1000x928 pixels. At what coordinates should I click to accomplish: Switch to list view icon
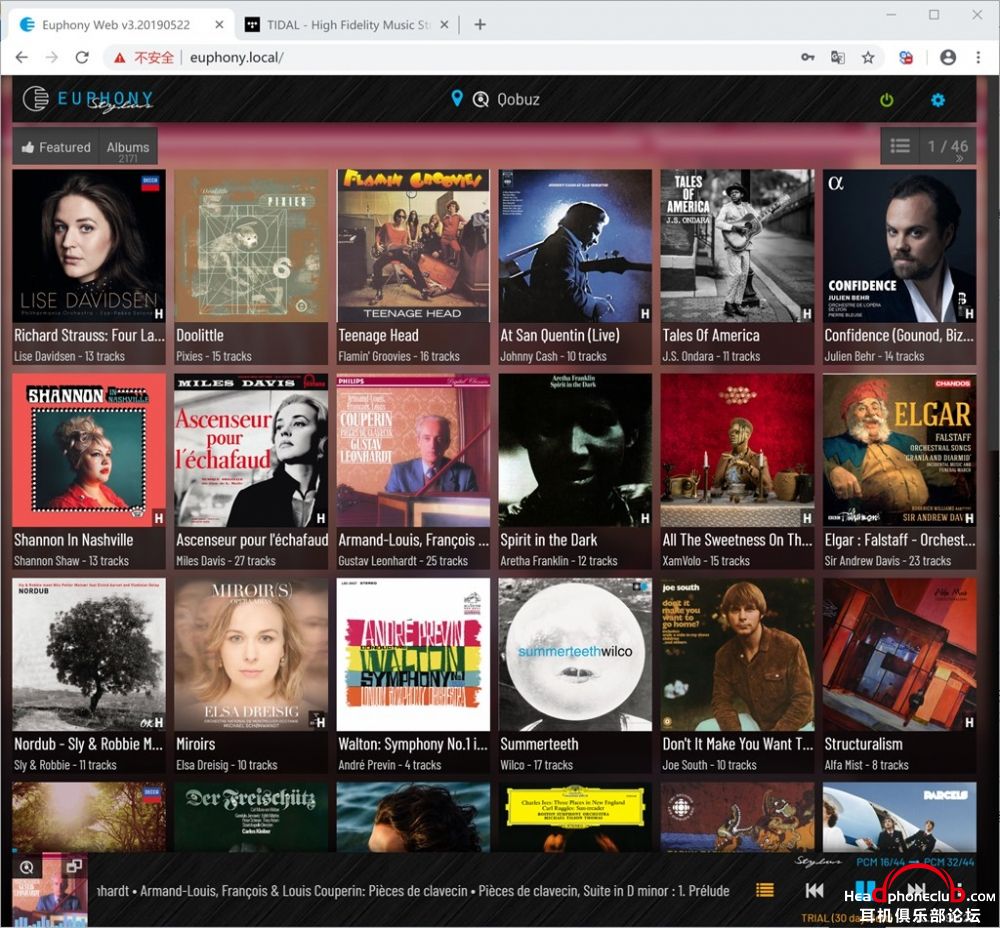[900, 147]
